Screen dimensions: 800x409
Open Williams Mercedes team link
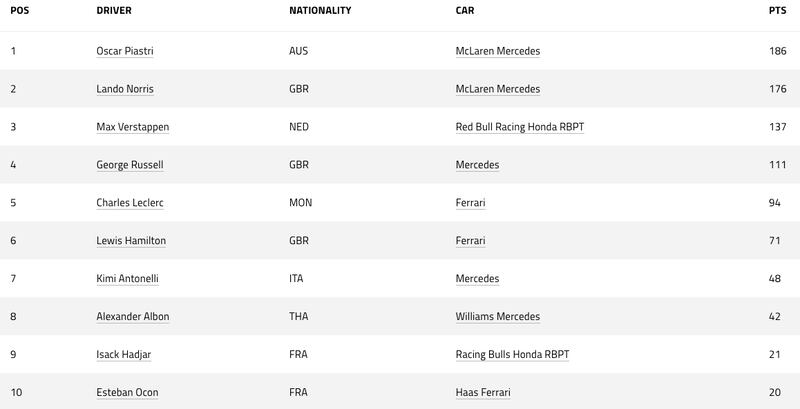498,316
